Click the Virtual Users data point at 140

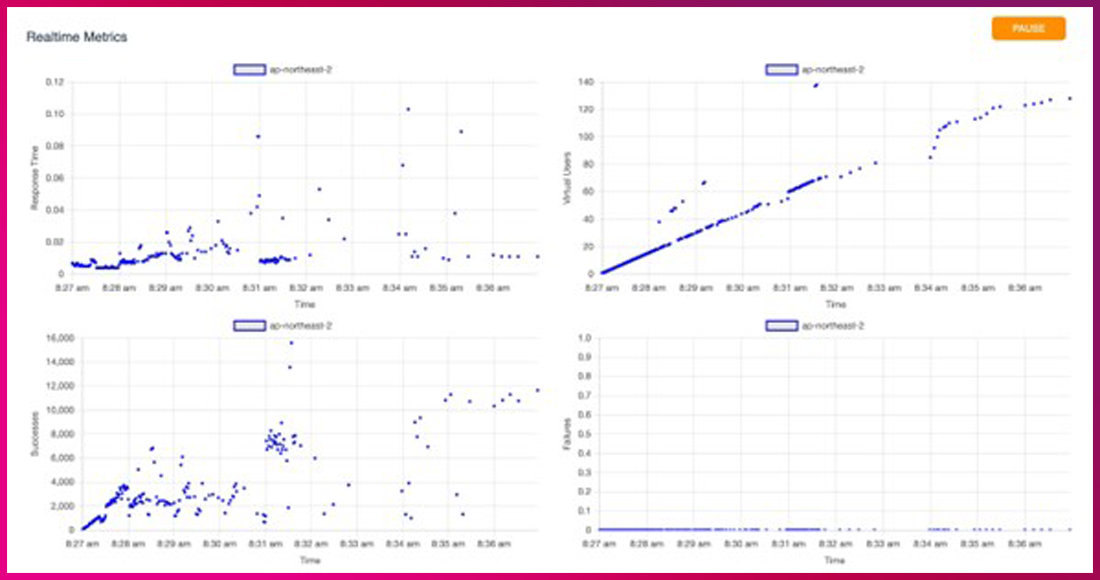point(816,85)
